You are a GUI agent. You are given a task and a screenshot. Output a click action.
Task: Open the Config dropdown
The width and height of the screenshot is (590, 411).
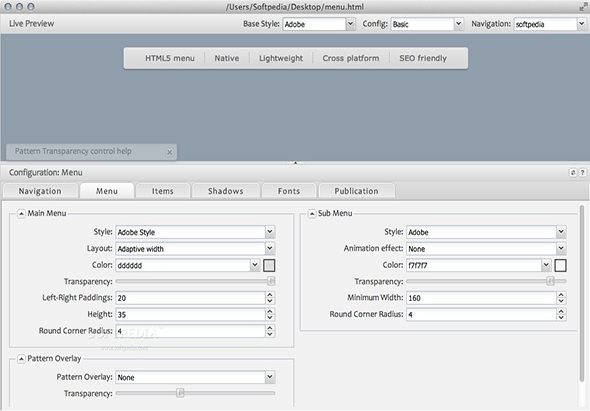[x=458, y=24]
